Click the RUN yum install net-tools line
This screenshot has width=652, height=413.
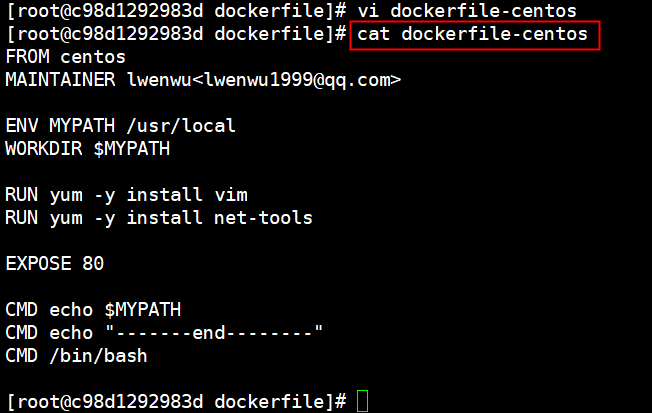pyautogui.click(x=159, y=218)
